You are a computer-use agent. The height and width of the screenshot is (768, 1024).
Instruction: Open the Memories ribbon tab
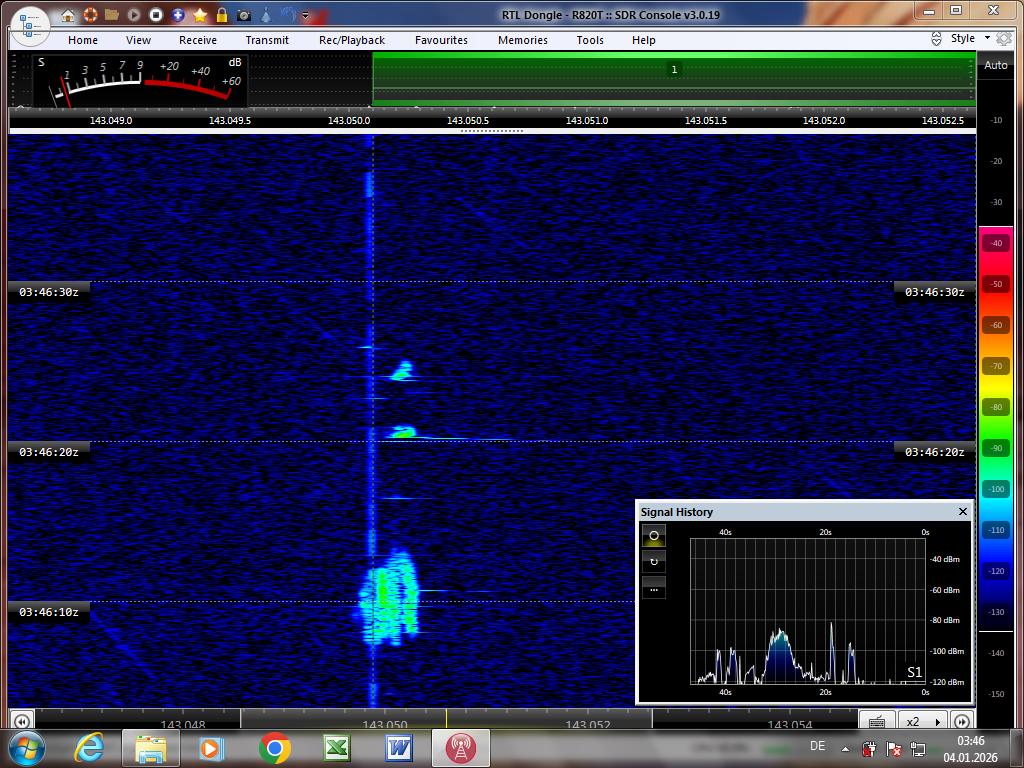(x=523, y=40)
